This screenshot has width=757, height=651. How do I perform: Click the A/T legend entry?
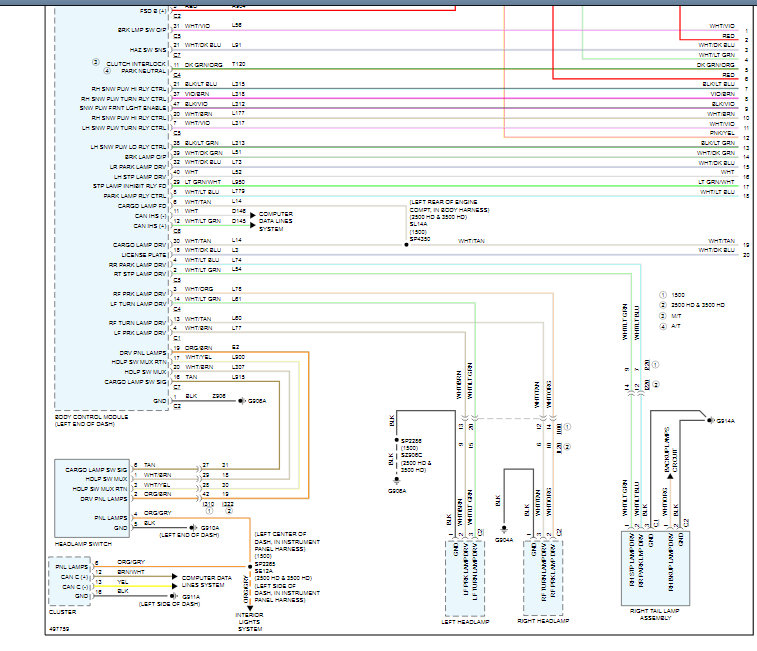(676, 326)
